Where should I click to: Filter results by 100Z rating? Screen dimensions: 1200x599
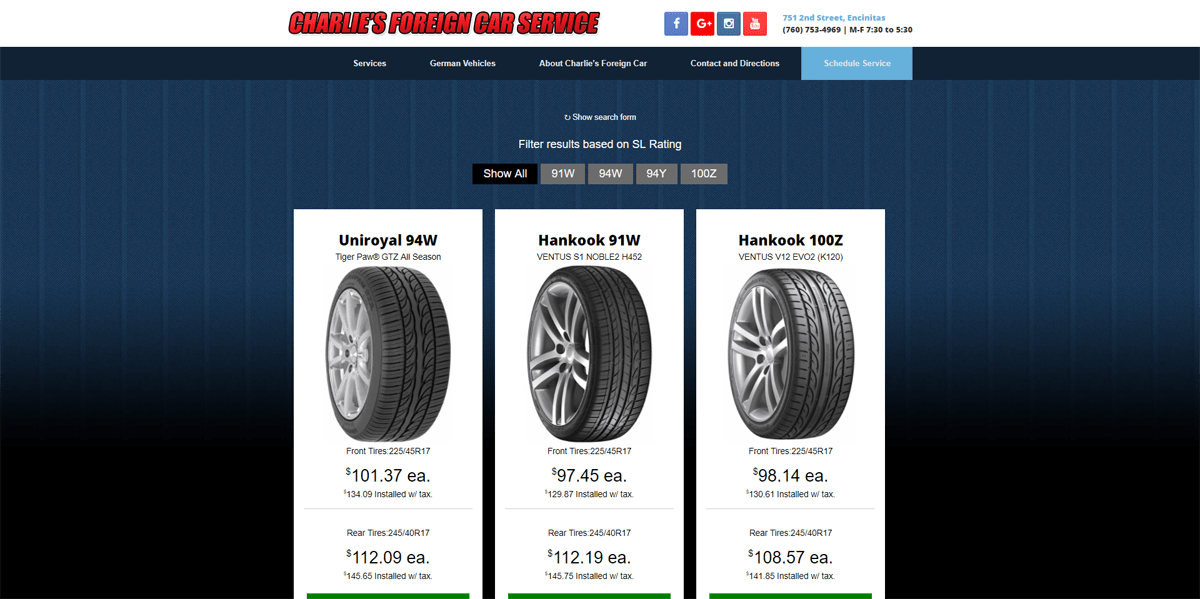point(704,174)
